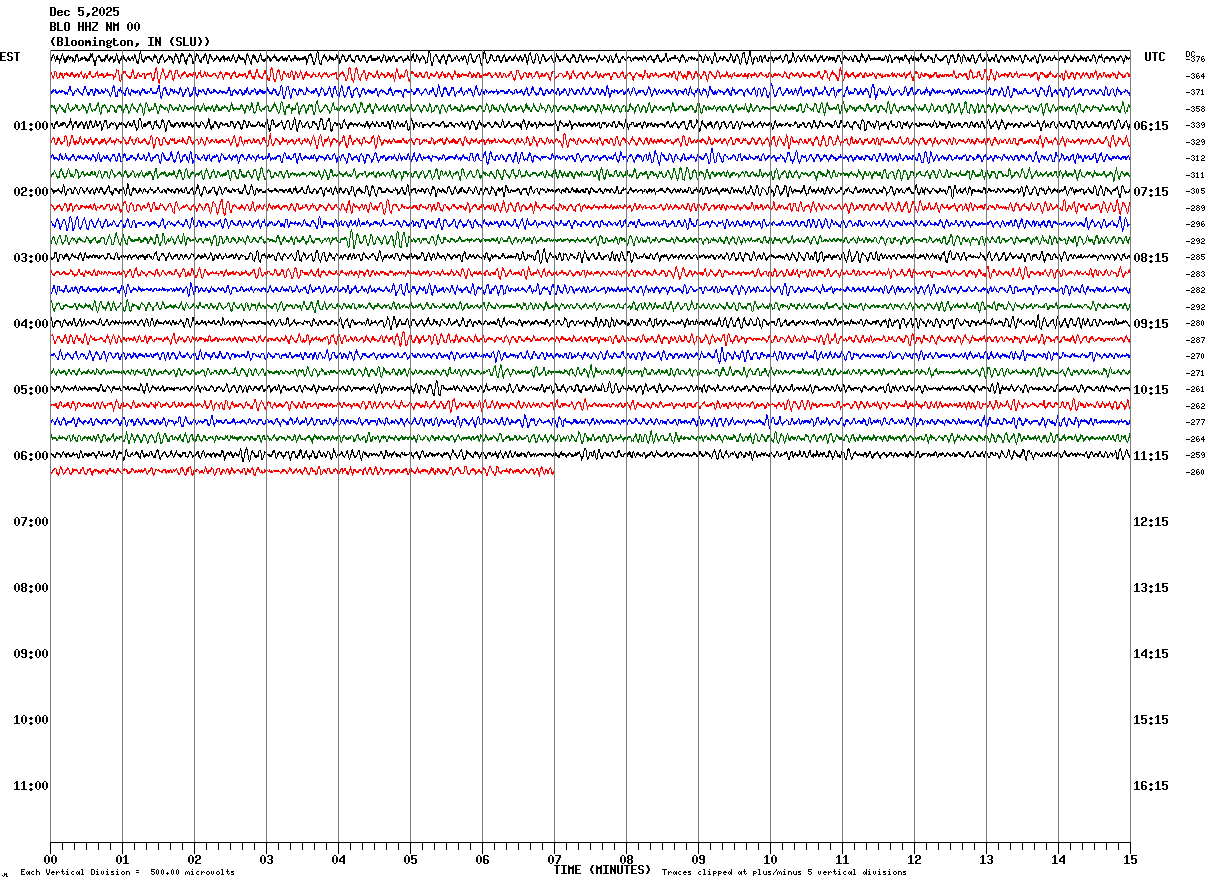This screenshot has height=886, width=1210.
Task: Click minute tick label '02' on time axis
Action: click(194, 860)
